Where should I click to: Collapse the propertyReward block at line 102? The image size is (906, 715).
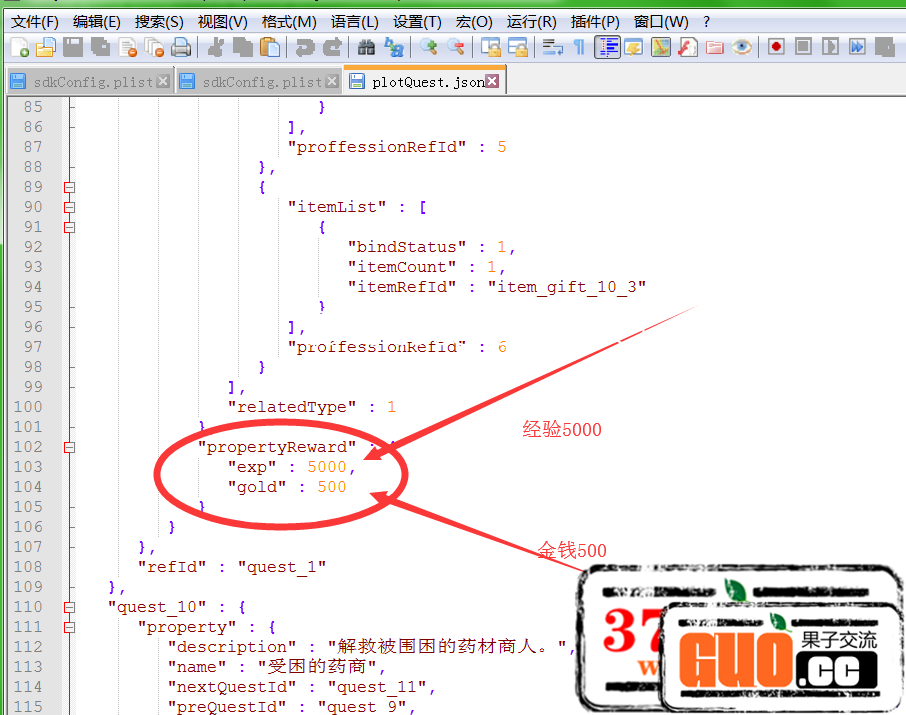tap(69, 447)
